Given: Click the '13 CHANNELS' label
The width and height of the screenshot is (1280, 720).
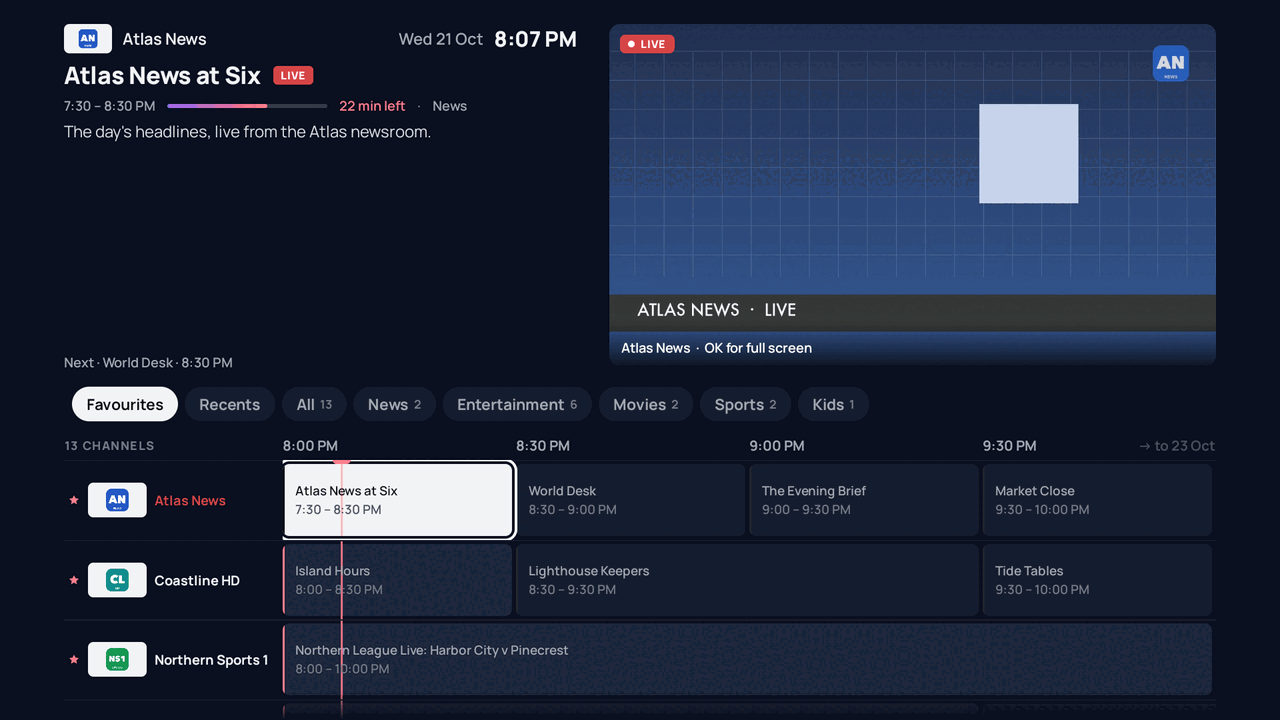Looking at the screenshot, I should click(109, 446).
